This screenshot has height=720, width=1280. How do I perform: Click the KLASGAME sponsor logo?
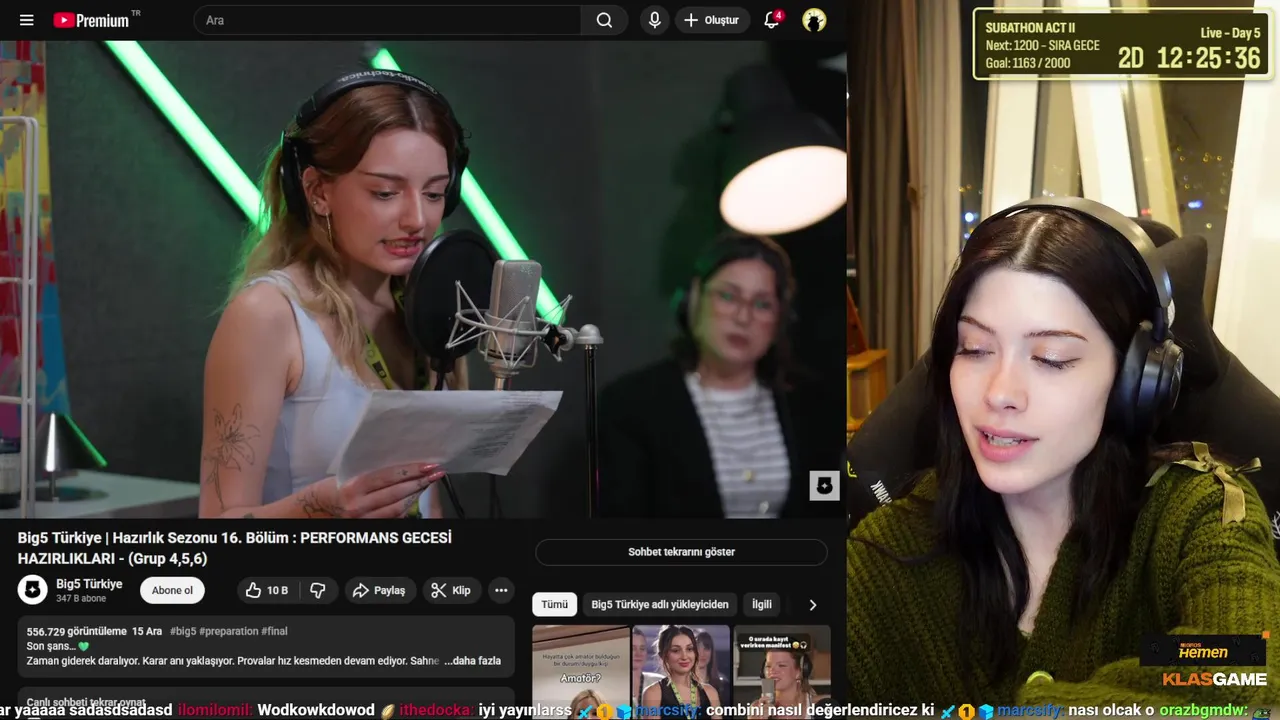pyautogui.click(x=1214, y=679)
